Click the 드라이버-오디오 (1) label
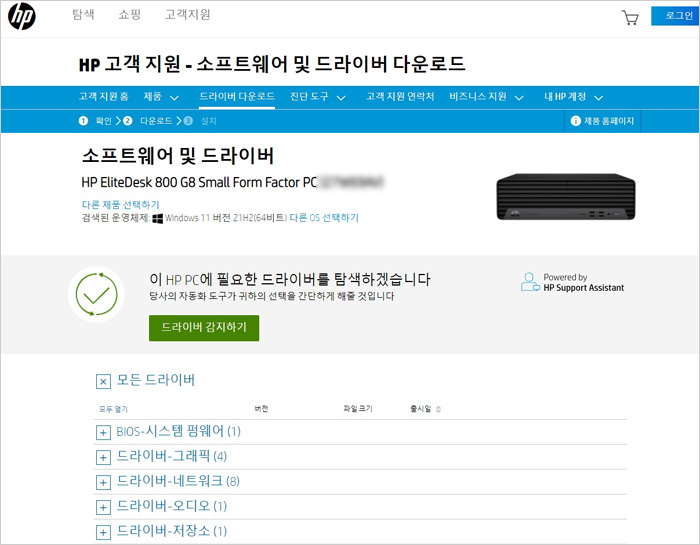Screen dimensions: 700x545 [172, 506]
